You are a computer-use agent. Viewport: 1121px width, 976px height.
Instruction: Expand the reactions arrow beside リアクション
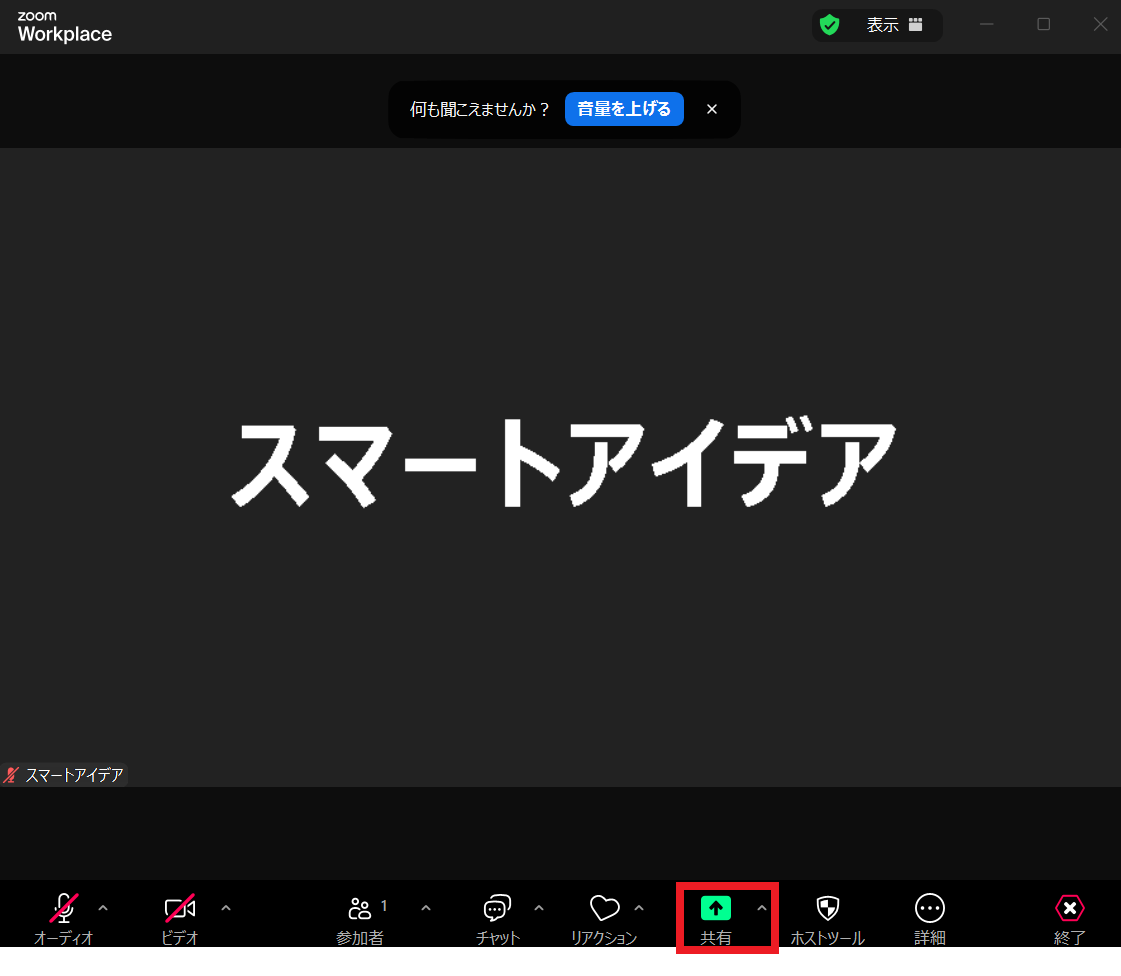pos(640,908)
